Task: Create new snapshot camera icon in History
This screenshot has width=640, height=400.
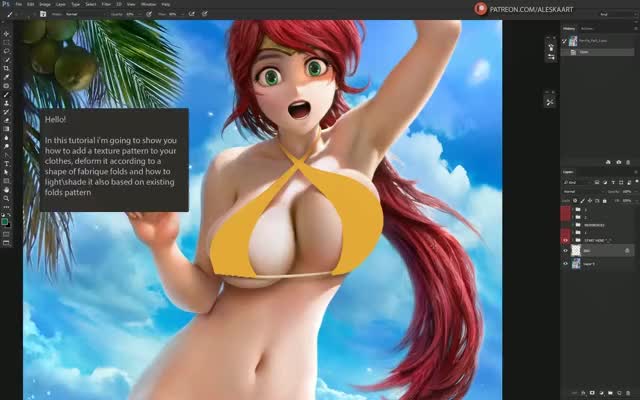Action: 619,162
